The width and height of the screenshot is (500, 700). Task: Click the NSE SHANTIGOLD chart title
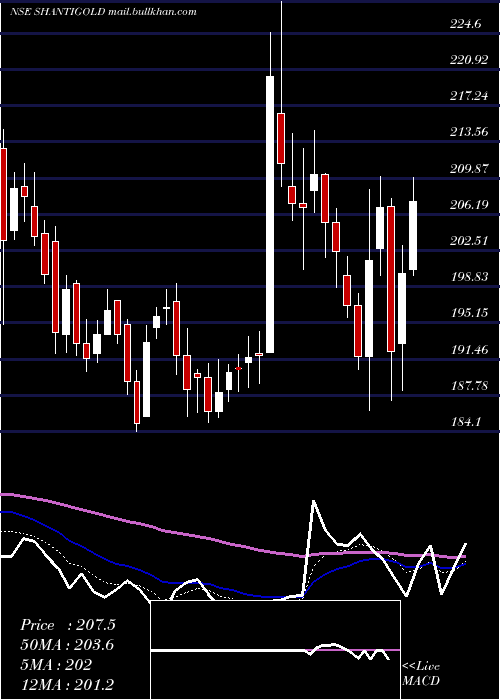(103, 12)
